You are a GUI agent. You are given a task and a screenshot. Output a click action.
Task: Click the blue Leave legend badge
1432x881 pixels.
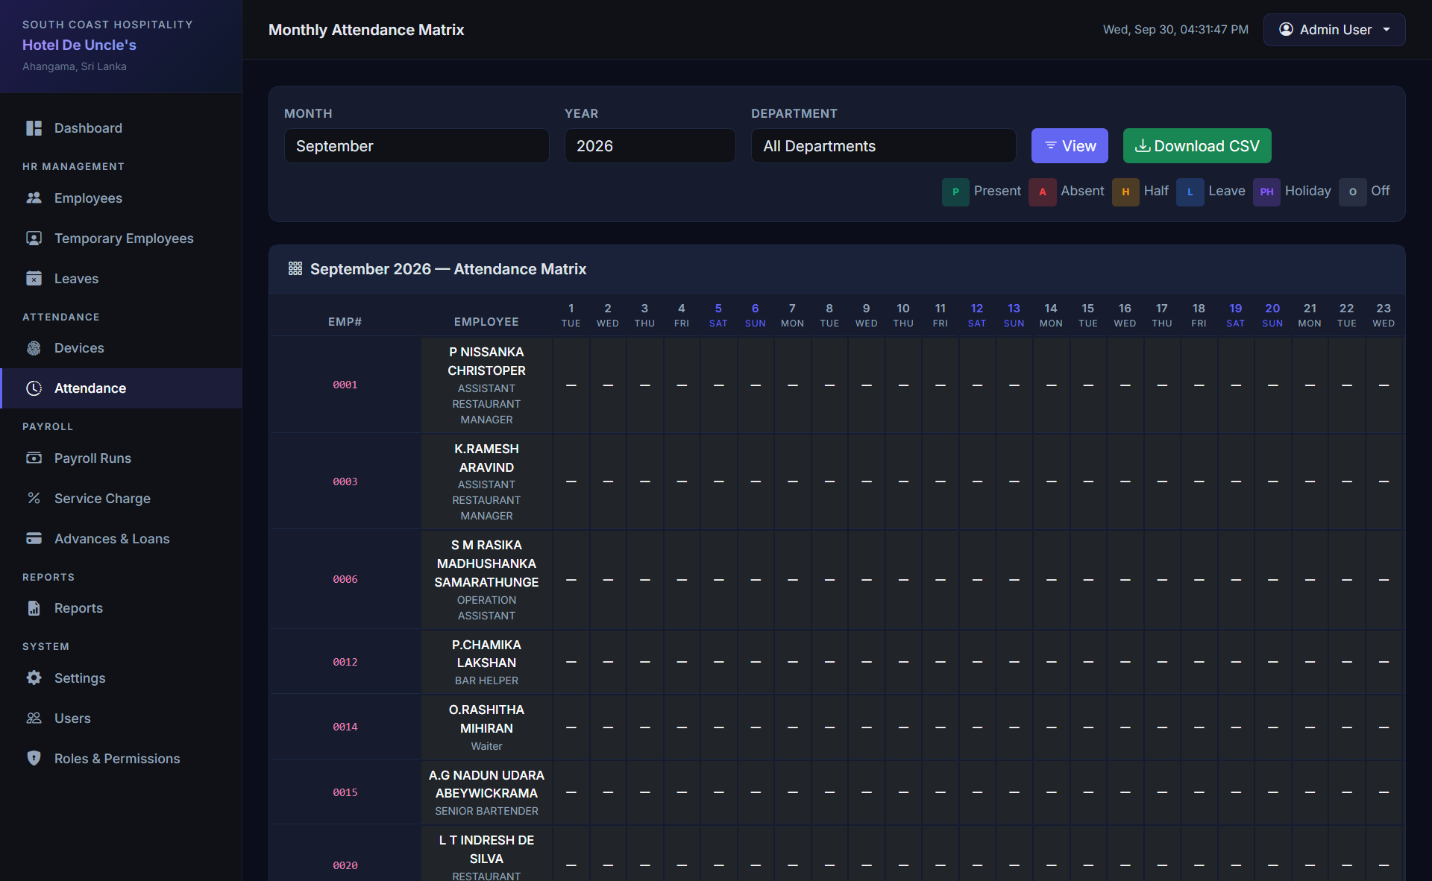click(x=1190, y=191)
